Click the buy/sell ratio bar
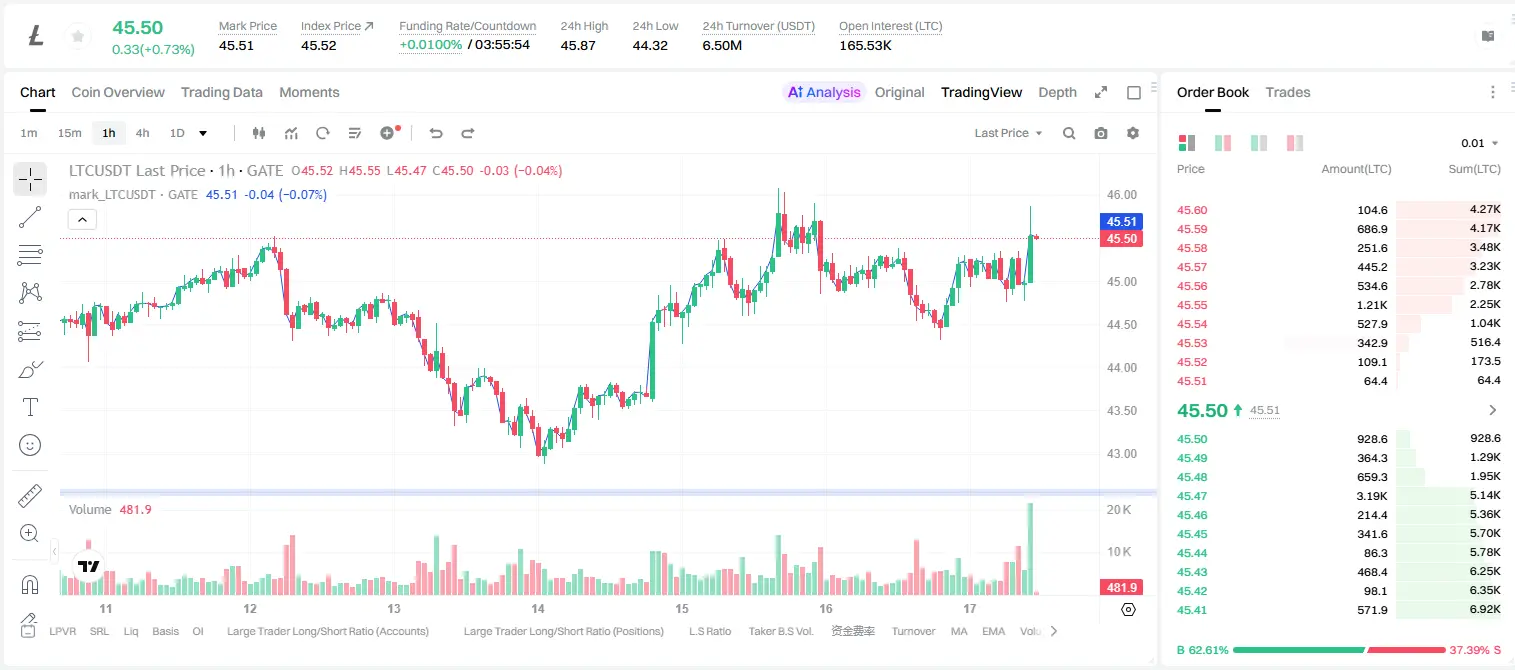The width and height of the screenshot is (1515, 670). point(1338,649)
